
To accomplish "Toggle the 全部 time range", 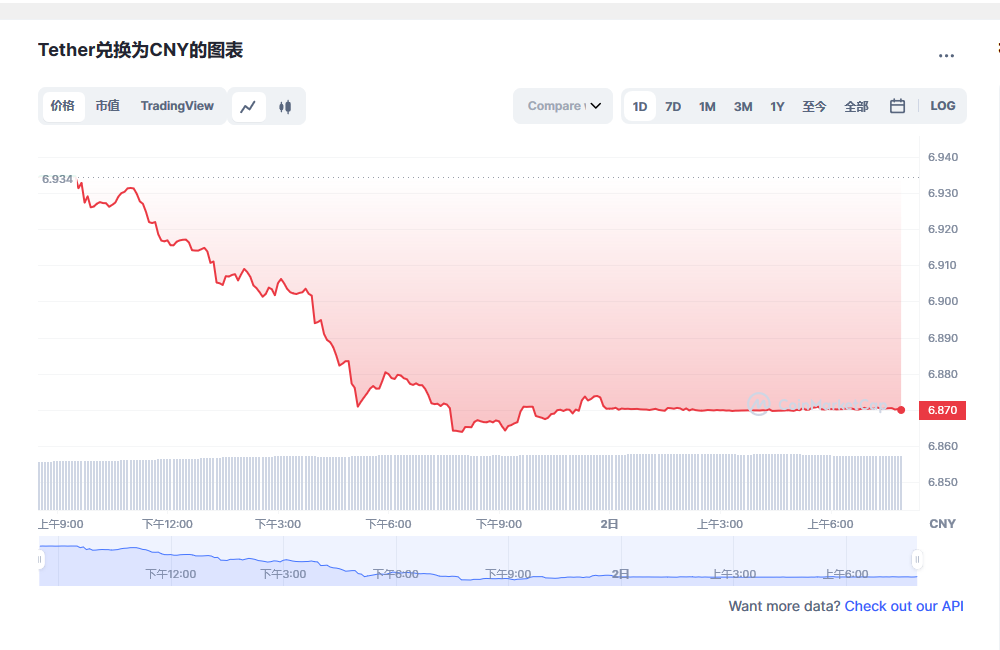I will (x=856, y=105).
